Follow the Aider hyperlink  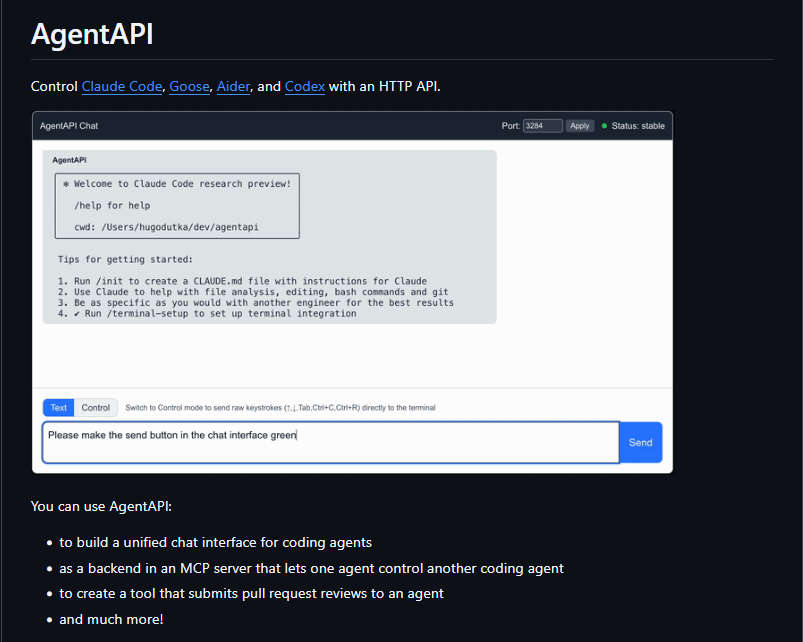[x=233, y=86]
